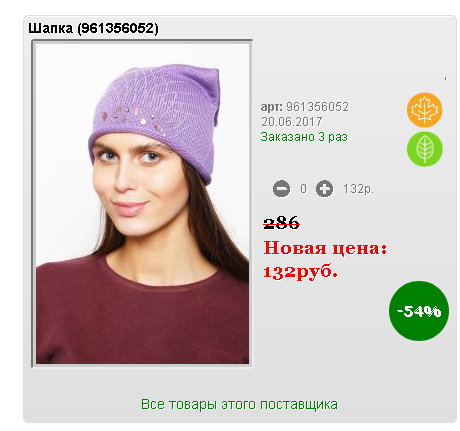Increase quantity with the plus button
The image size is (460, 431).
[x=324, y=189]
